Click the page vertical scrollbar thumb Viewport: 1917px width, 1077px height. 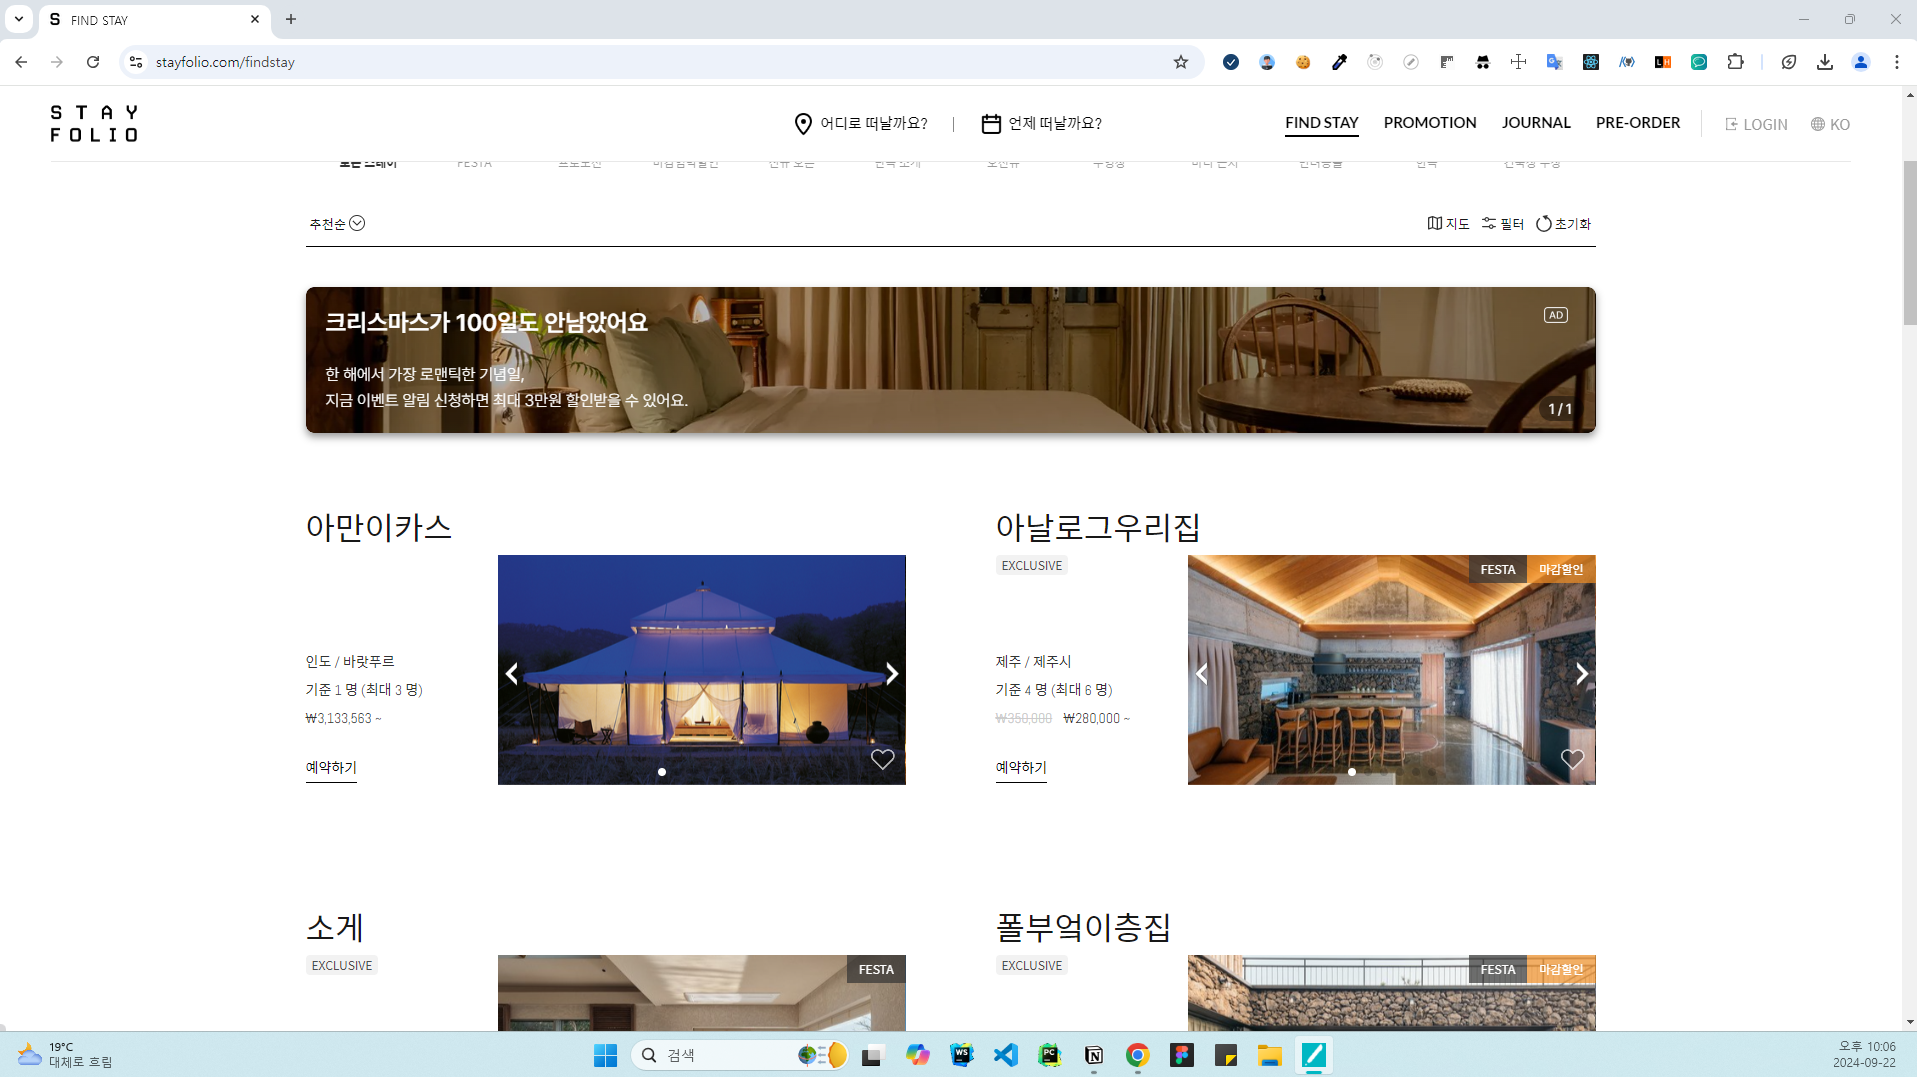[1909, 240]
